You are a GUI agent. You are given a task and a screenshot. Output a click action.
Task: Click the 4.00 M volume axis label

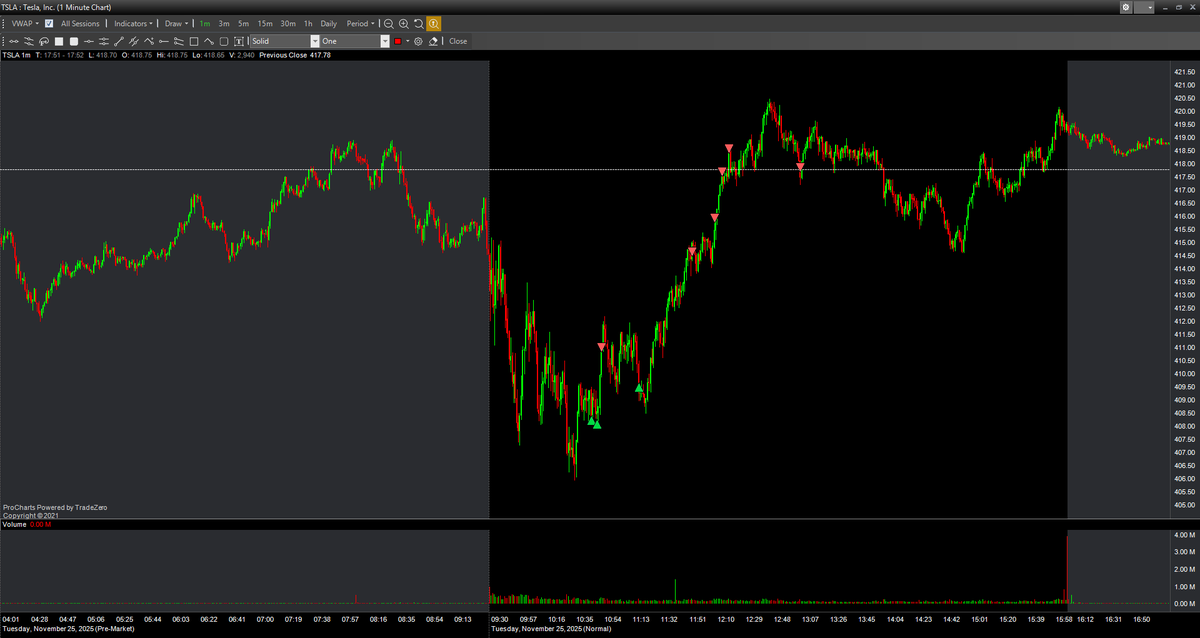(x=1185, y=535)
